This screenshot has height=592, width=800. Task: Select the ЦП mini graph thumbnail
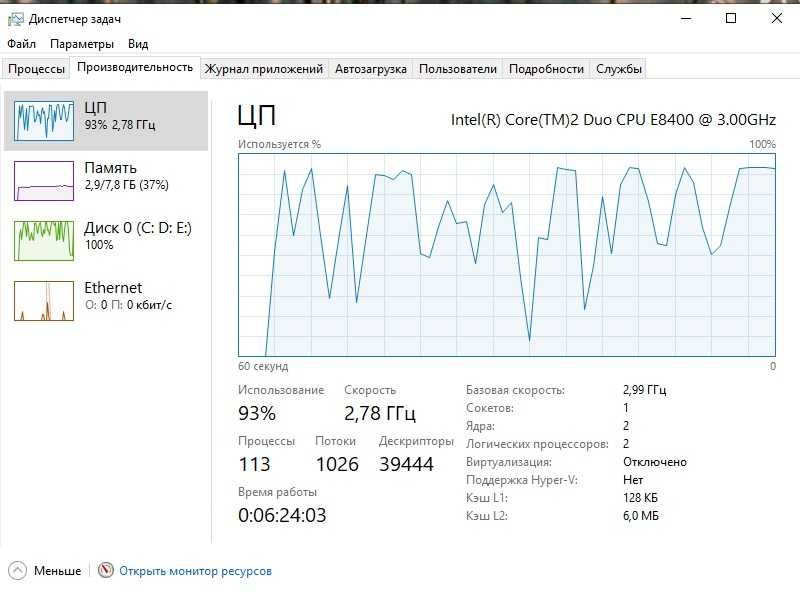44,121
